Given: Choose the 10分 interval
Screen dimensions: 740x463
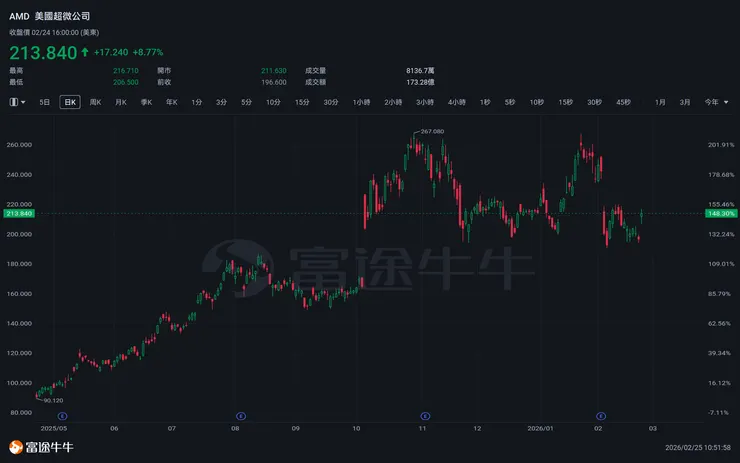Looking at the screenshot, I should click(x=273, y=102).
